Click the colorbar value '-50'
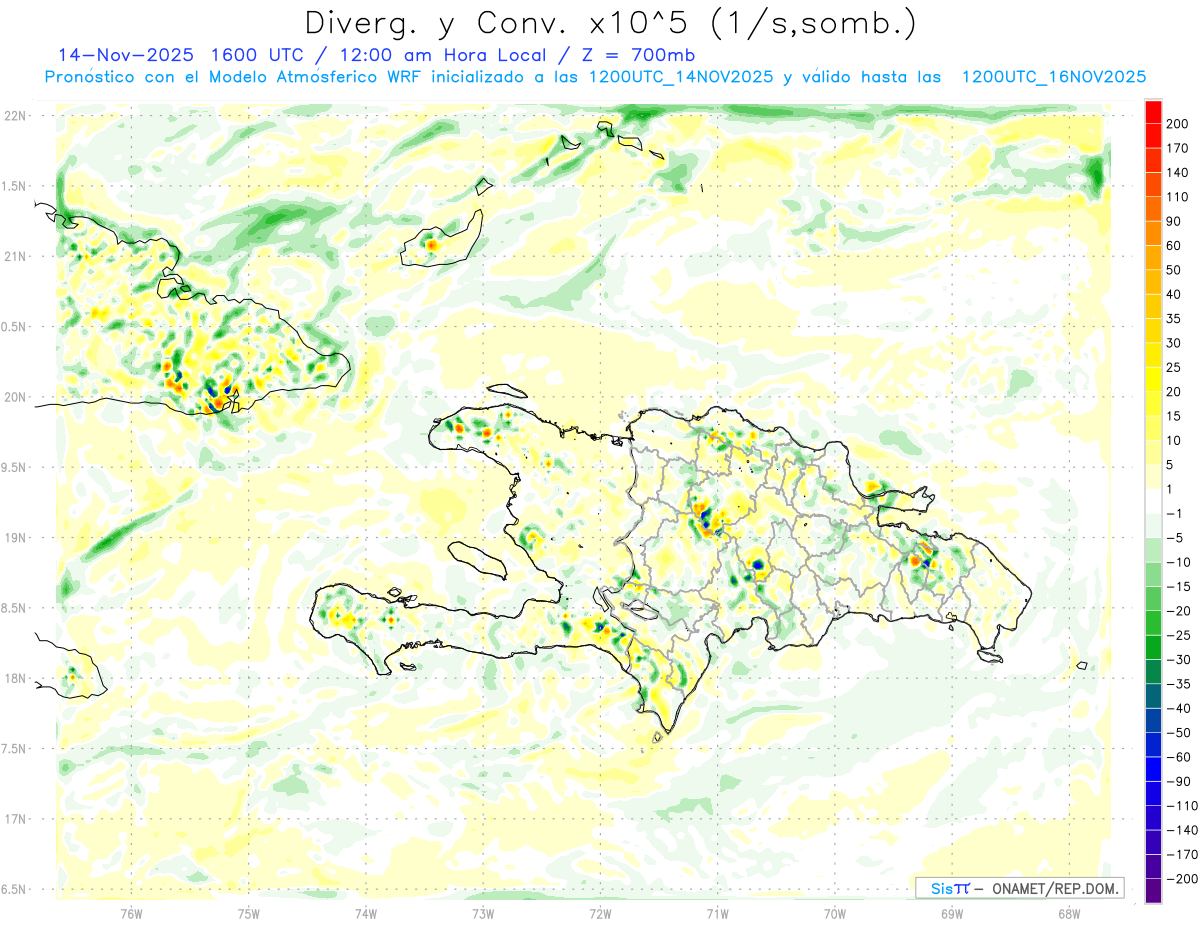 pyautogui.click(x=1178, y=733)
